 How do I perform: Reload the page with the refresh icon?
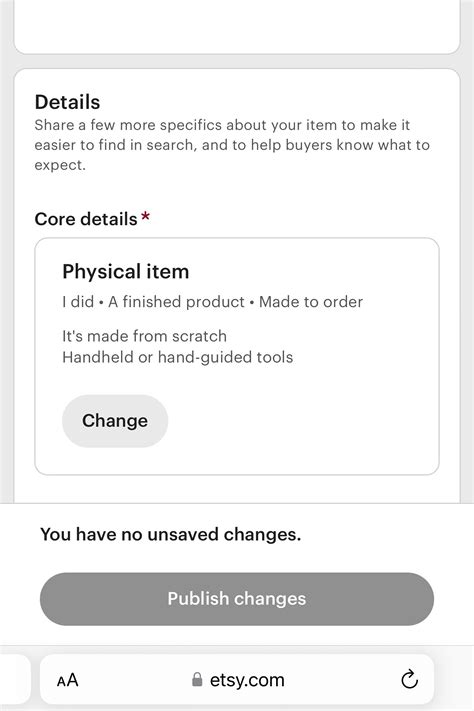point(410,679)
